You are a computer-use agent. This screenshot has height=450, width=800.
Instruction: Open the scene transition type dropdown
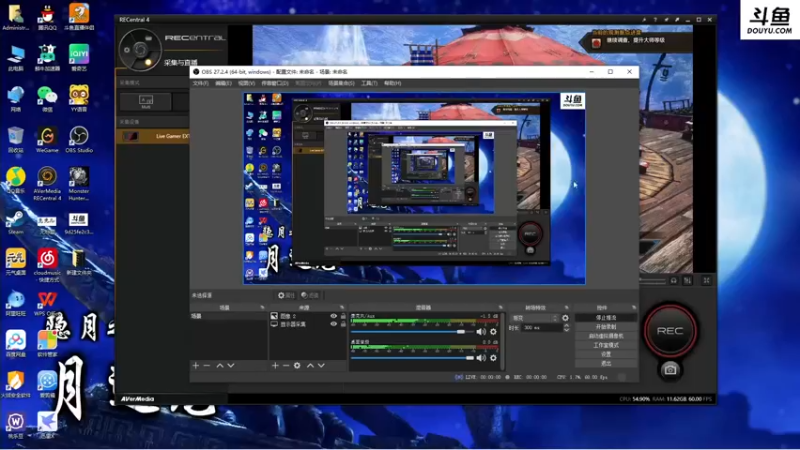534,318
